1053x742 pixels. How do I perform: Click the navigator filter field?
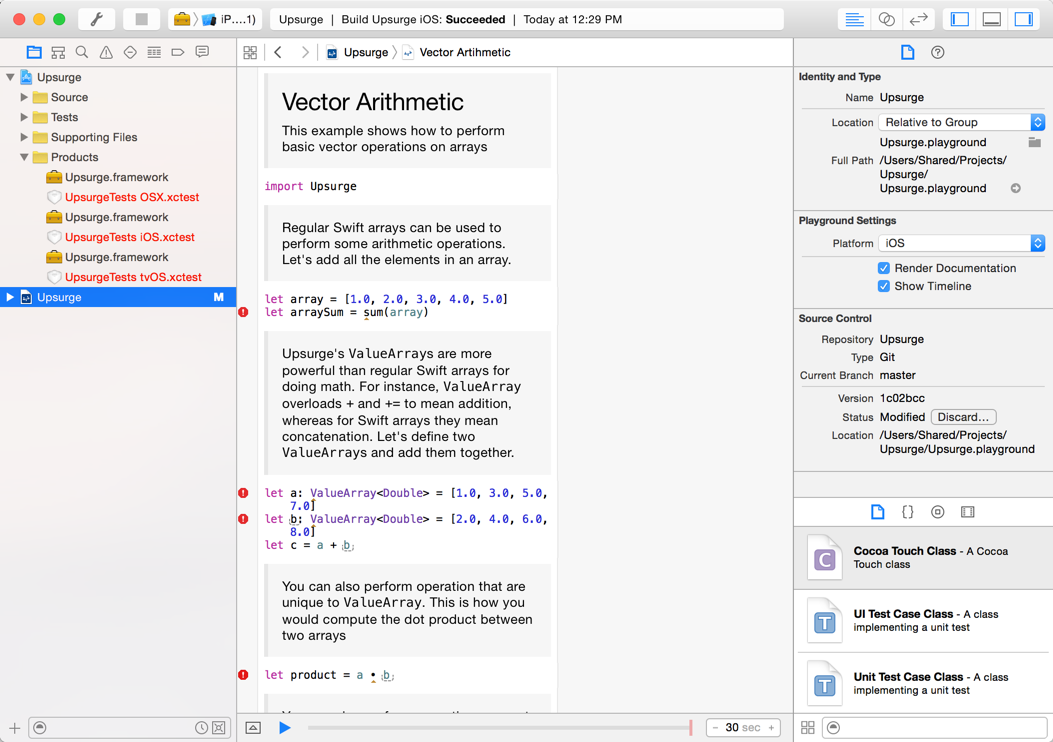pyautogui.click(x=129, y=727)
